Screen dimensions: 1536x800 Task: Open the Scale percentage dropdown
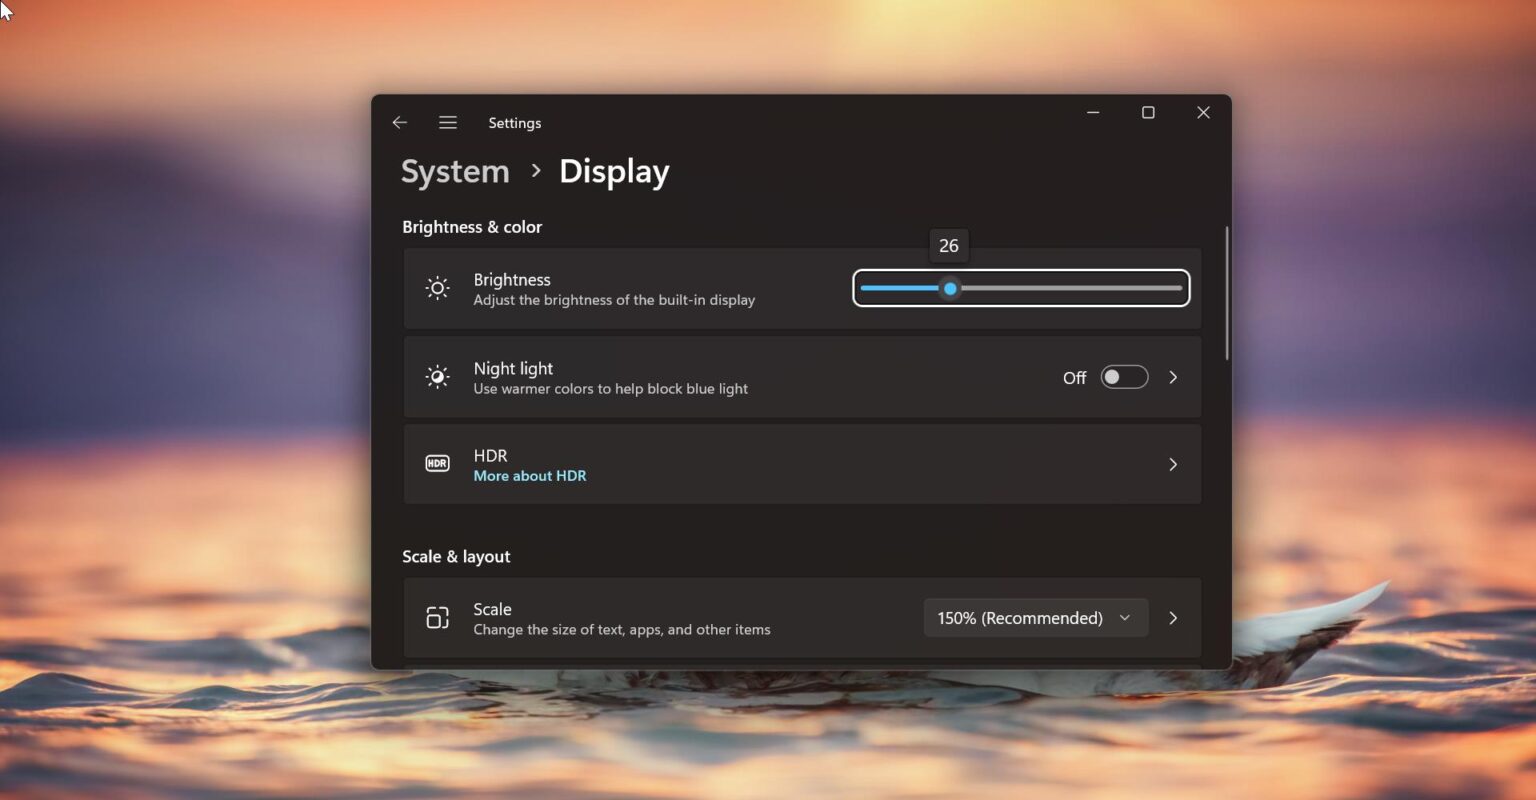(x=1035, y=617)
